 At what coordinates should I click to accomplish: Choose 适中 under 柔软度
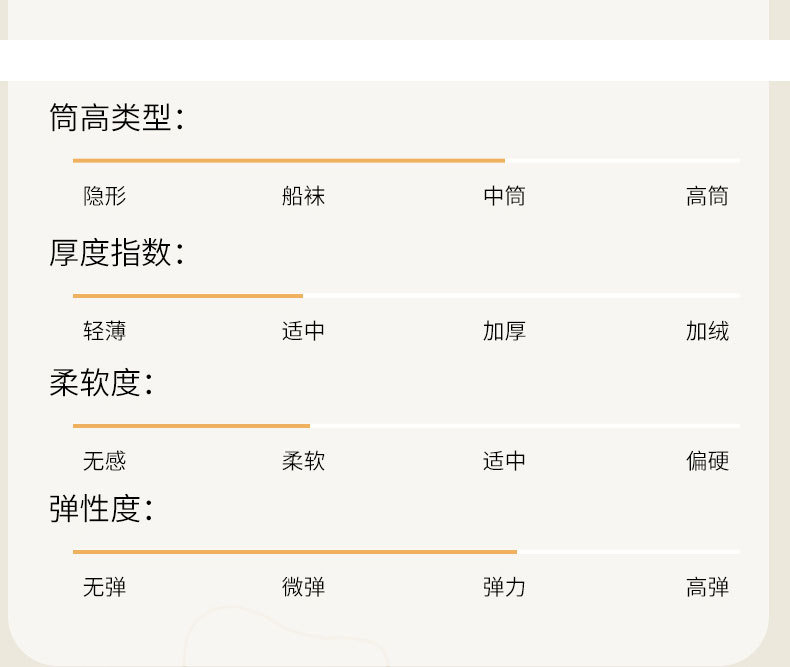point(504,461)
